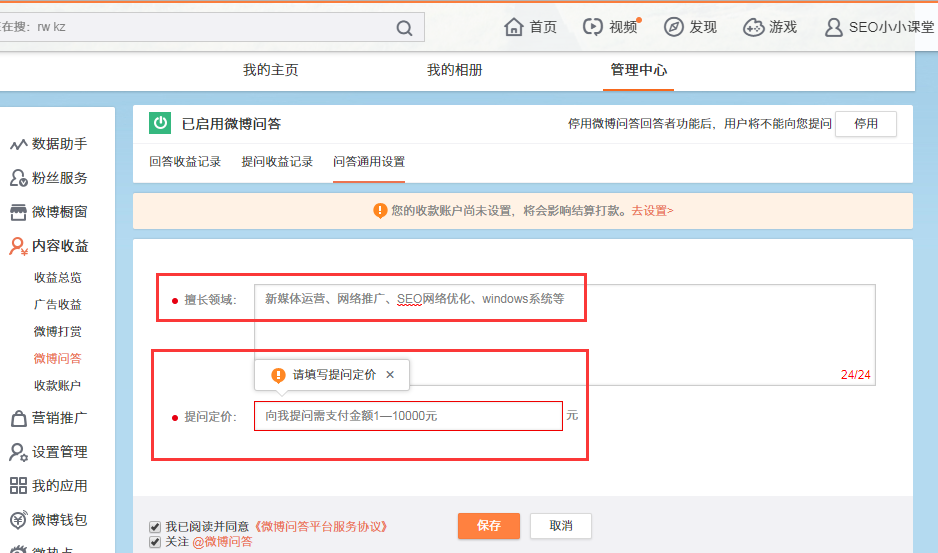This screenshot has width=938, height=553.
Task: Focus the 提问定价 price input field
Action: (x=409, y=416)
